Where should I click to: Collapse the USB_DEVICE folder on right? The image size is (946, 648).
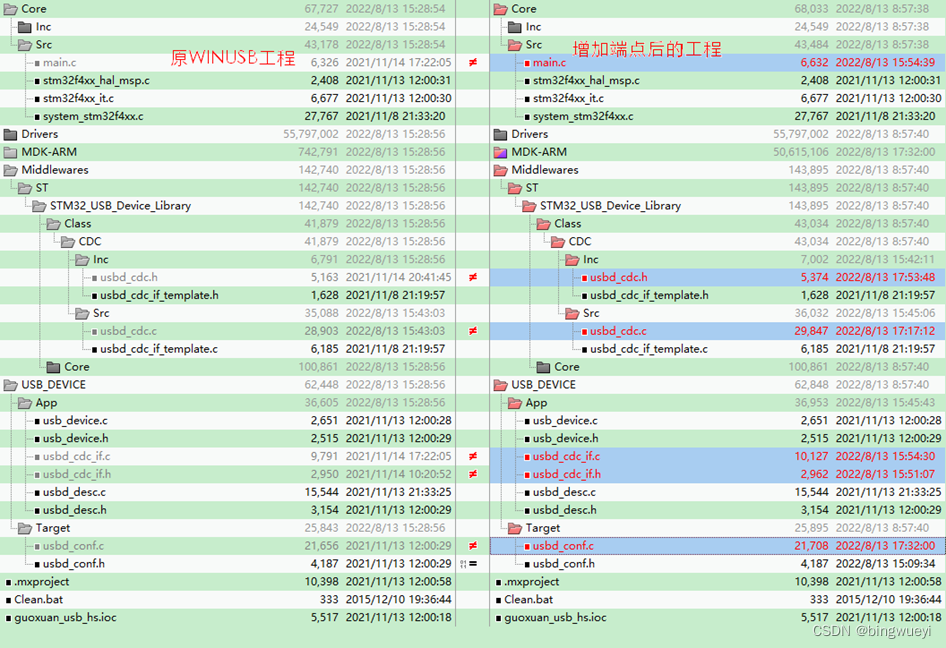pyautogui.click(x=497, y=384)
